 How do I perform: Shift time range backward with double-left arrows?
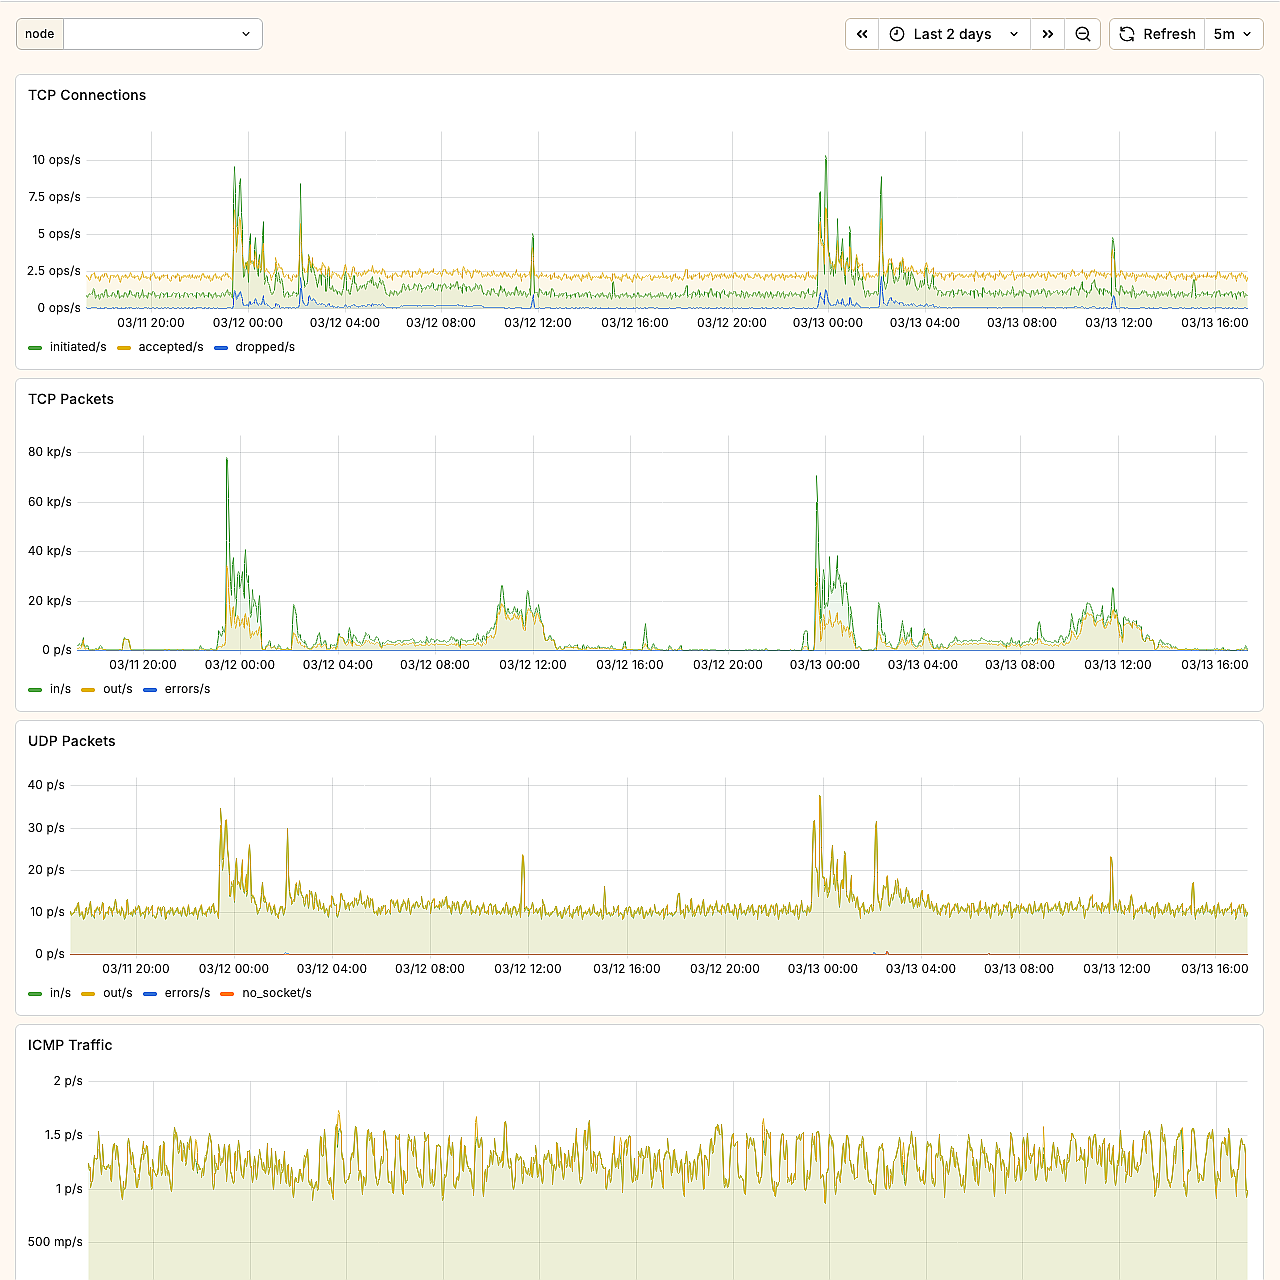[x=862, y=34]
